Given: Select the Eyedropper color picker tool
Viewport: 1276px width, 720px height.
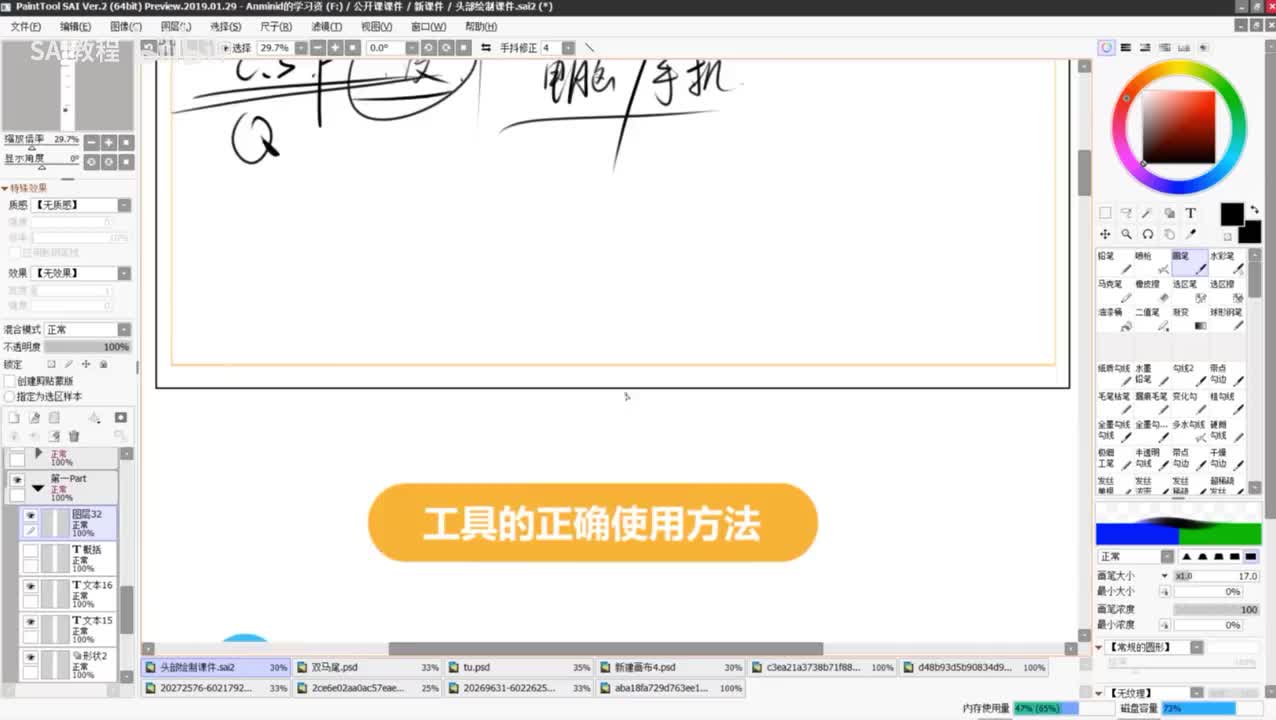Looking at the screenshot, I should 1190,234.
